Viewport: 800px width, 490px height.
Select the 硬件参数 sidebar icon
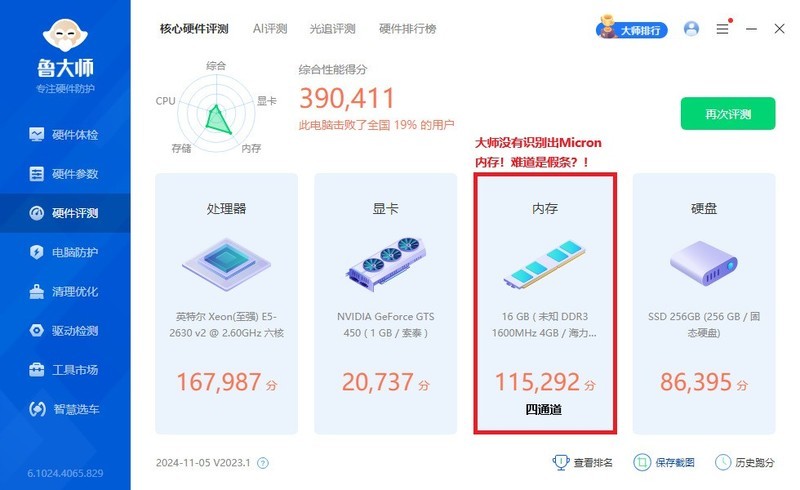click(x=36, y=174)
